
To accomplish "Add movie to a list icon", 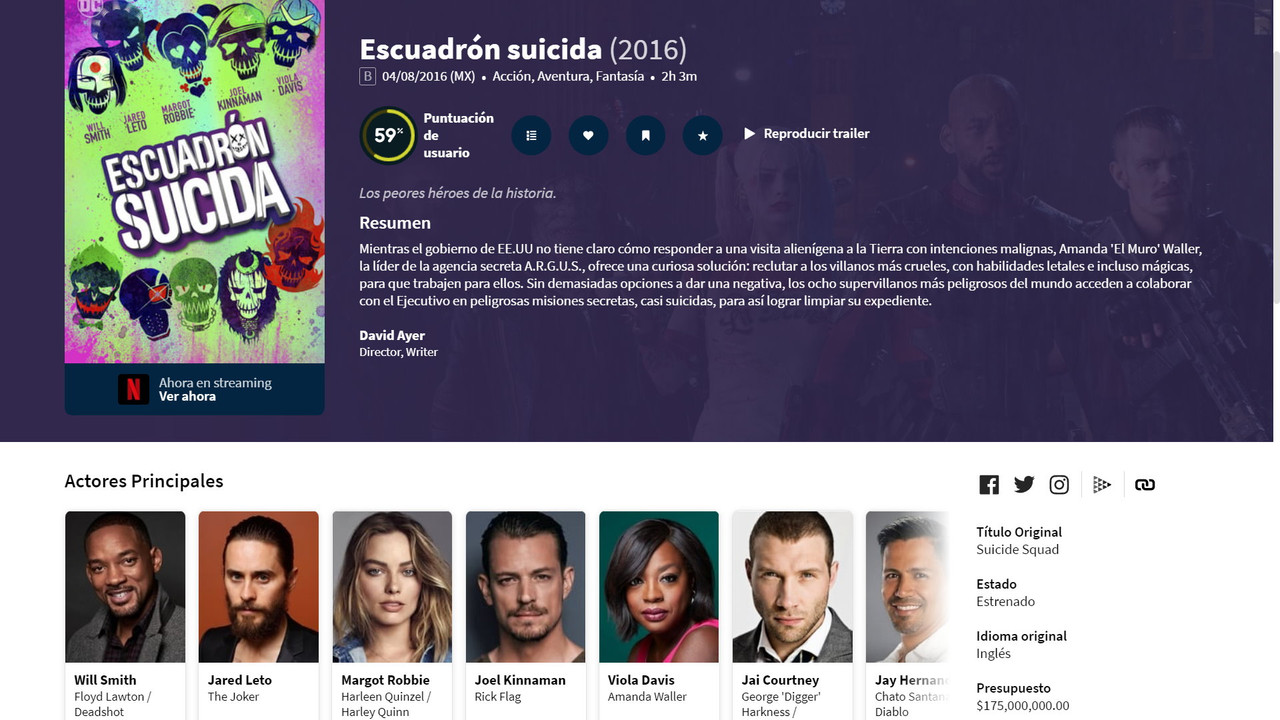I will [x=531, y=135].
